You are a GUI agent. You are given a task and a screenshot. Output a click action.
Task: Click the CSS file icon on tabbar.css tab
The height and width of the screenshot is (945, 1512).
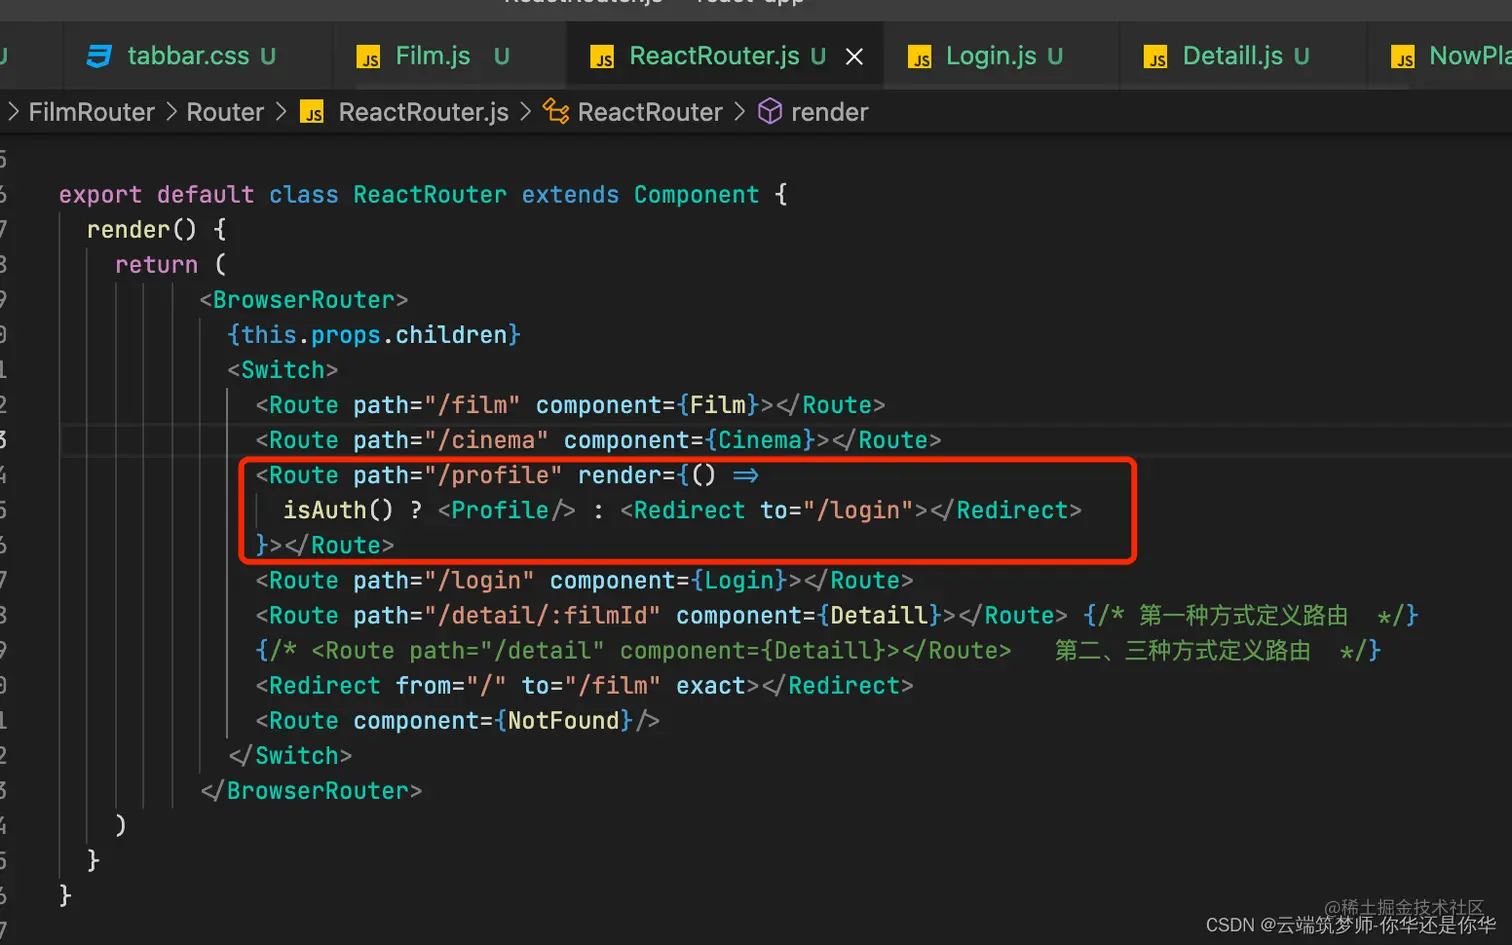coord(99,57)
